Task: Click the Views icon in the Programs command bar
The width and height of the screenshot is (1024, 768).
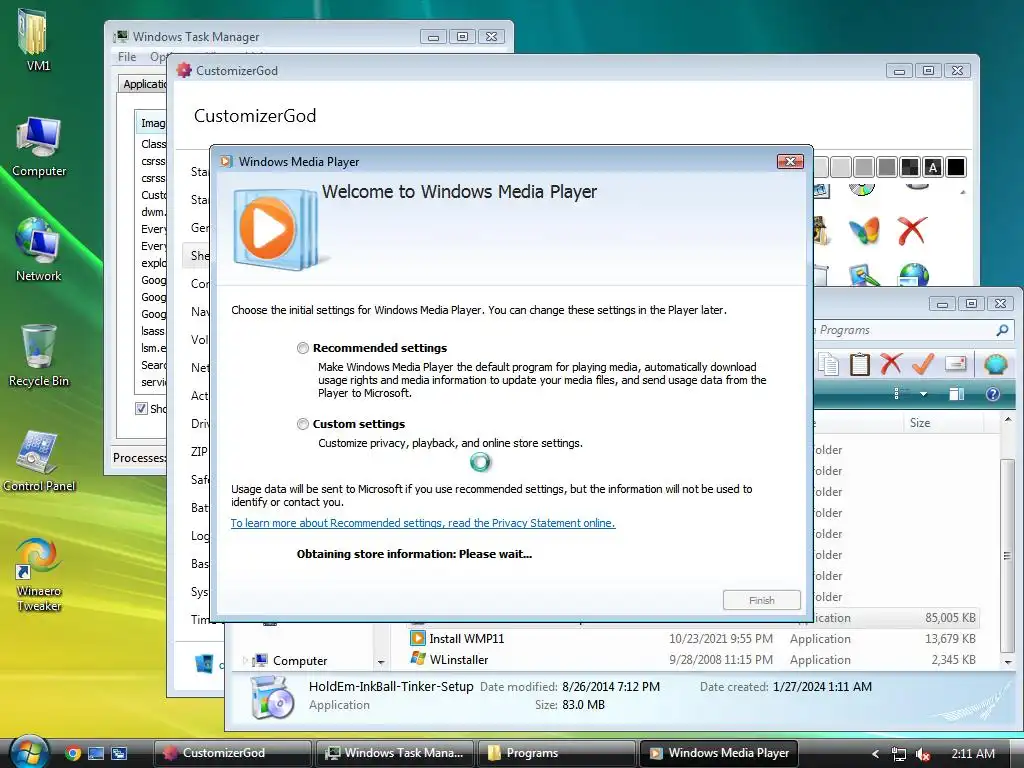Action: pos(898,394)
